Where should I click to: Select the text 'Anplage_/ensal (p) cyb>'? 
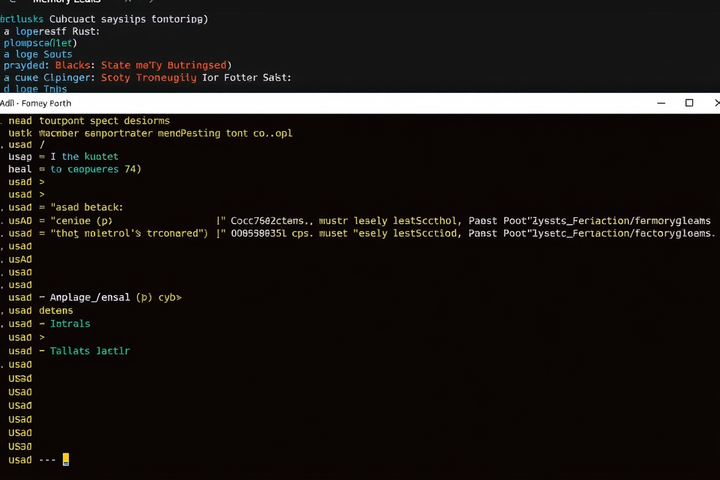(x=116, y=298)
